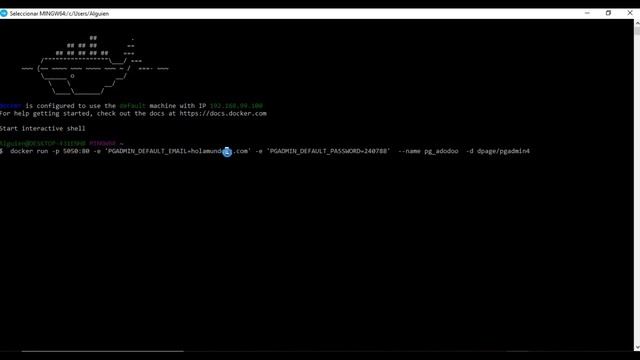Click the MINGW64 terminal icon in title bar
The width and height of the screenshot is (640, 360).
[4, 13]
